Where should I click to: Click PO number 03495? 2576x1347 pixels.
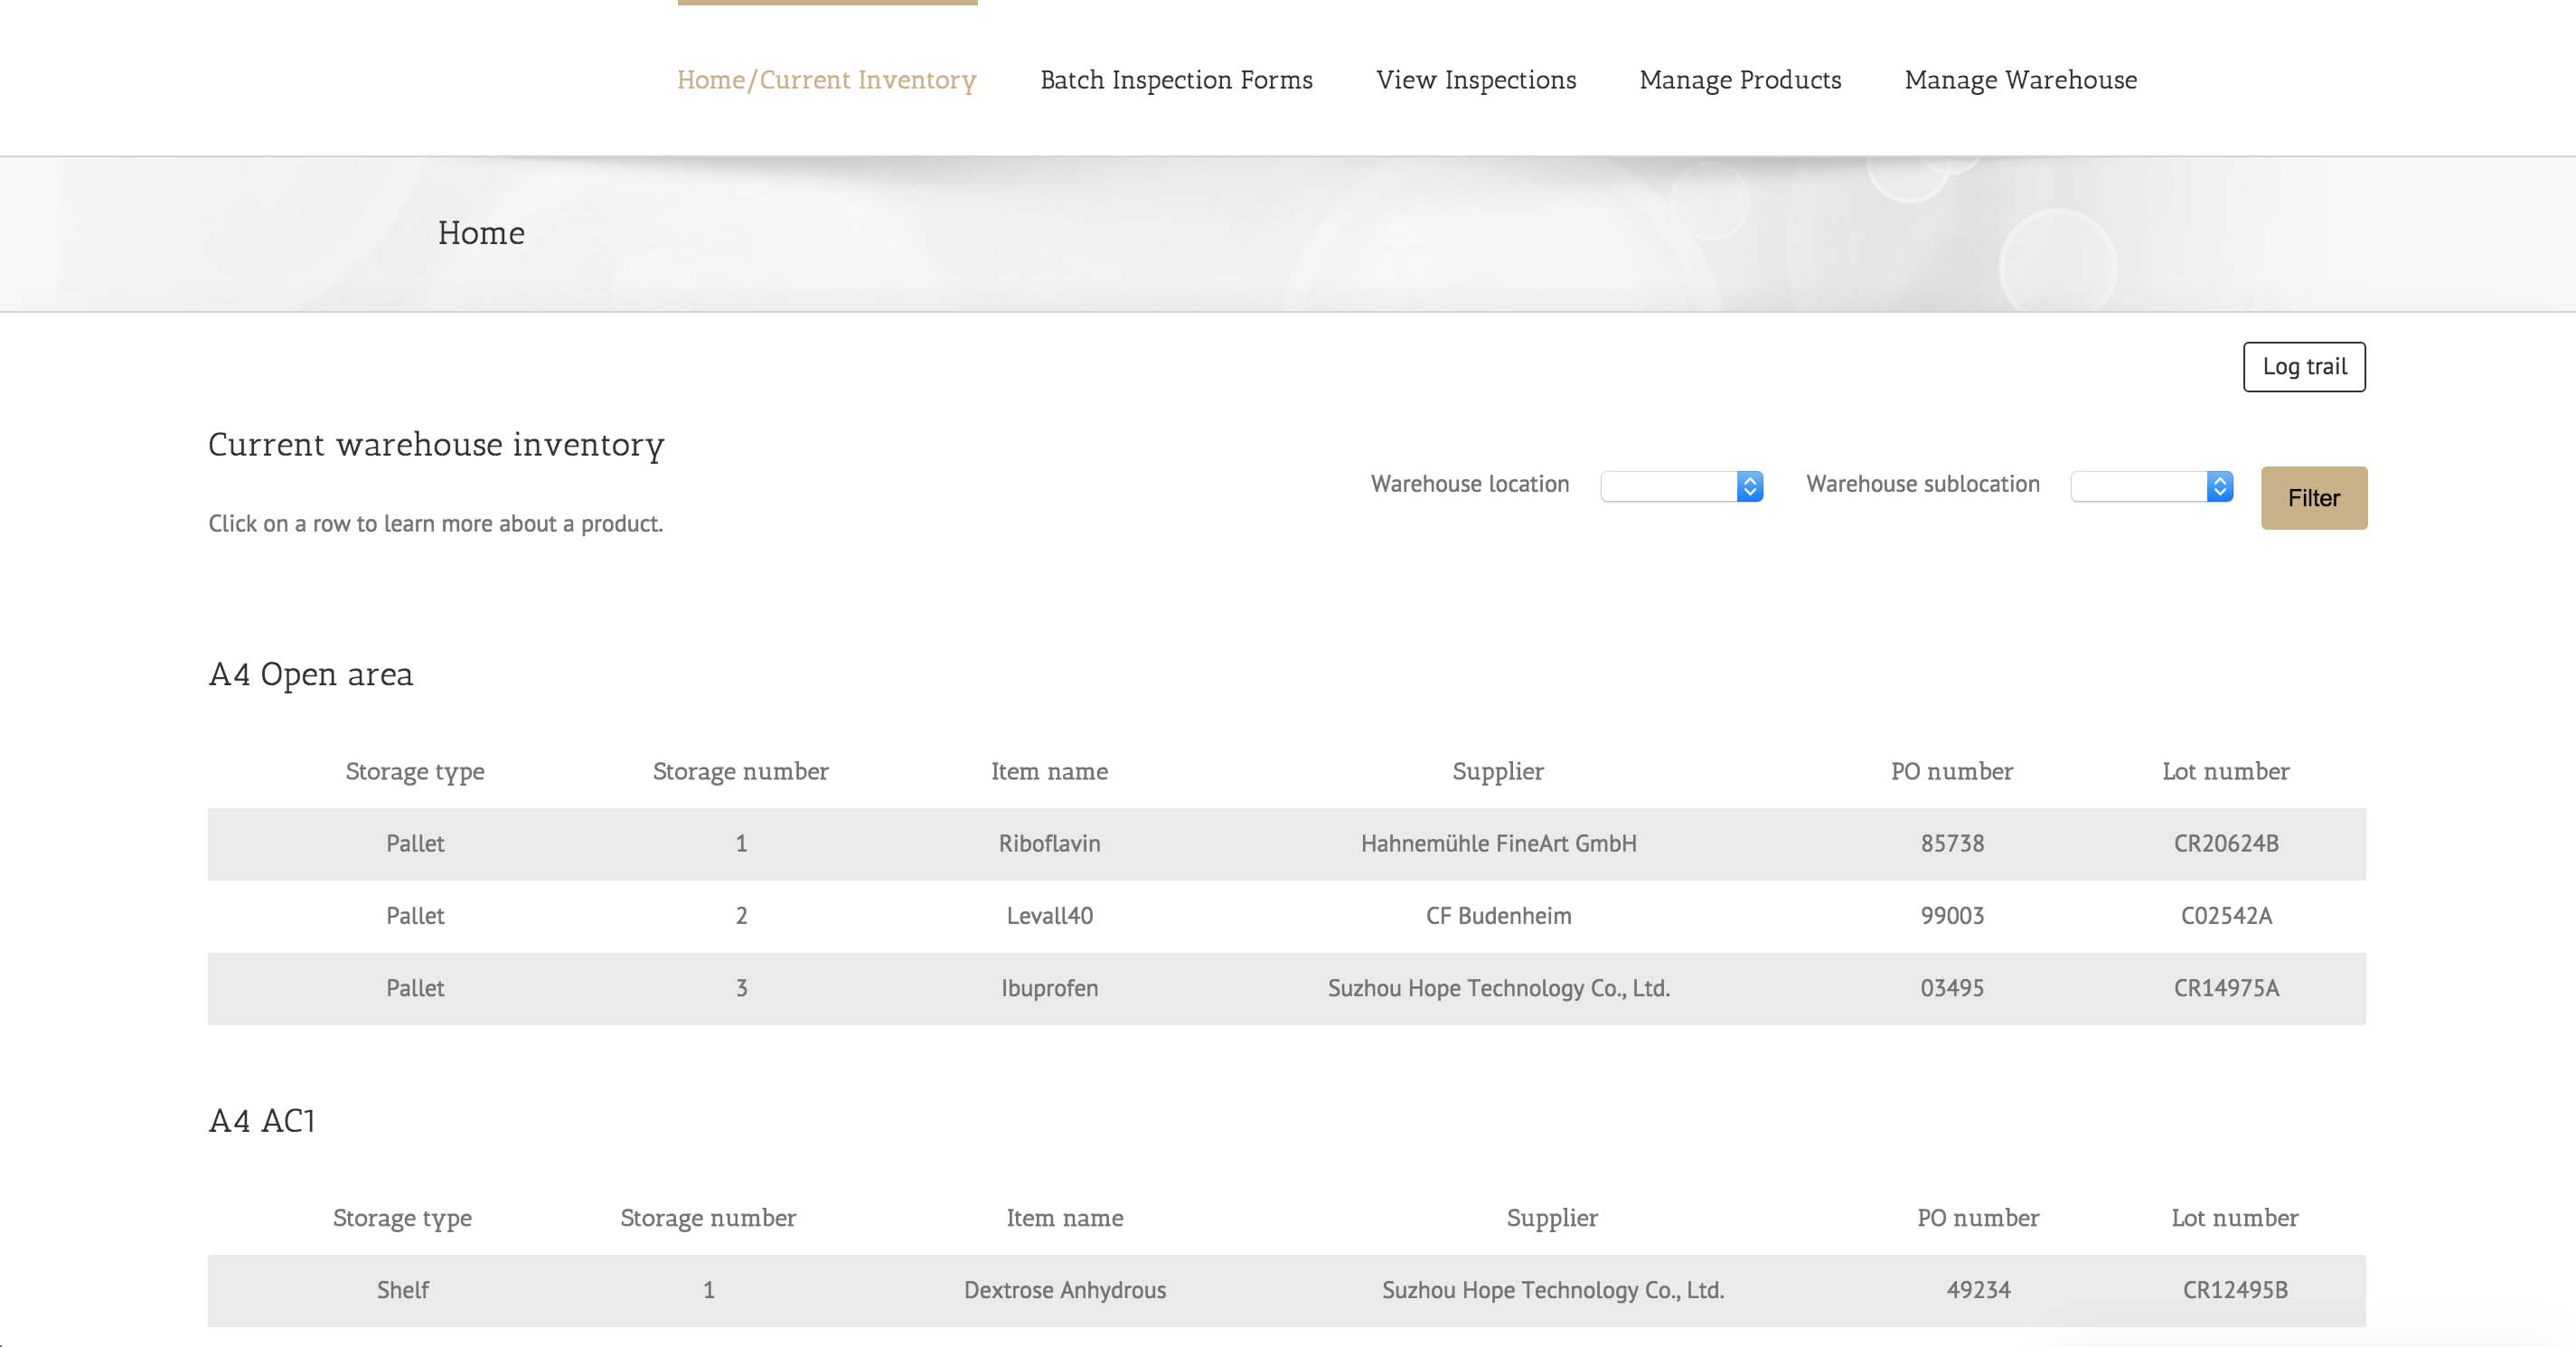pyautogui.click(x=1952, y=988)
